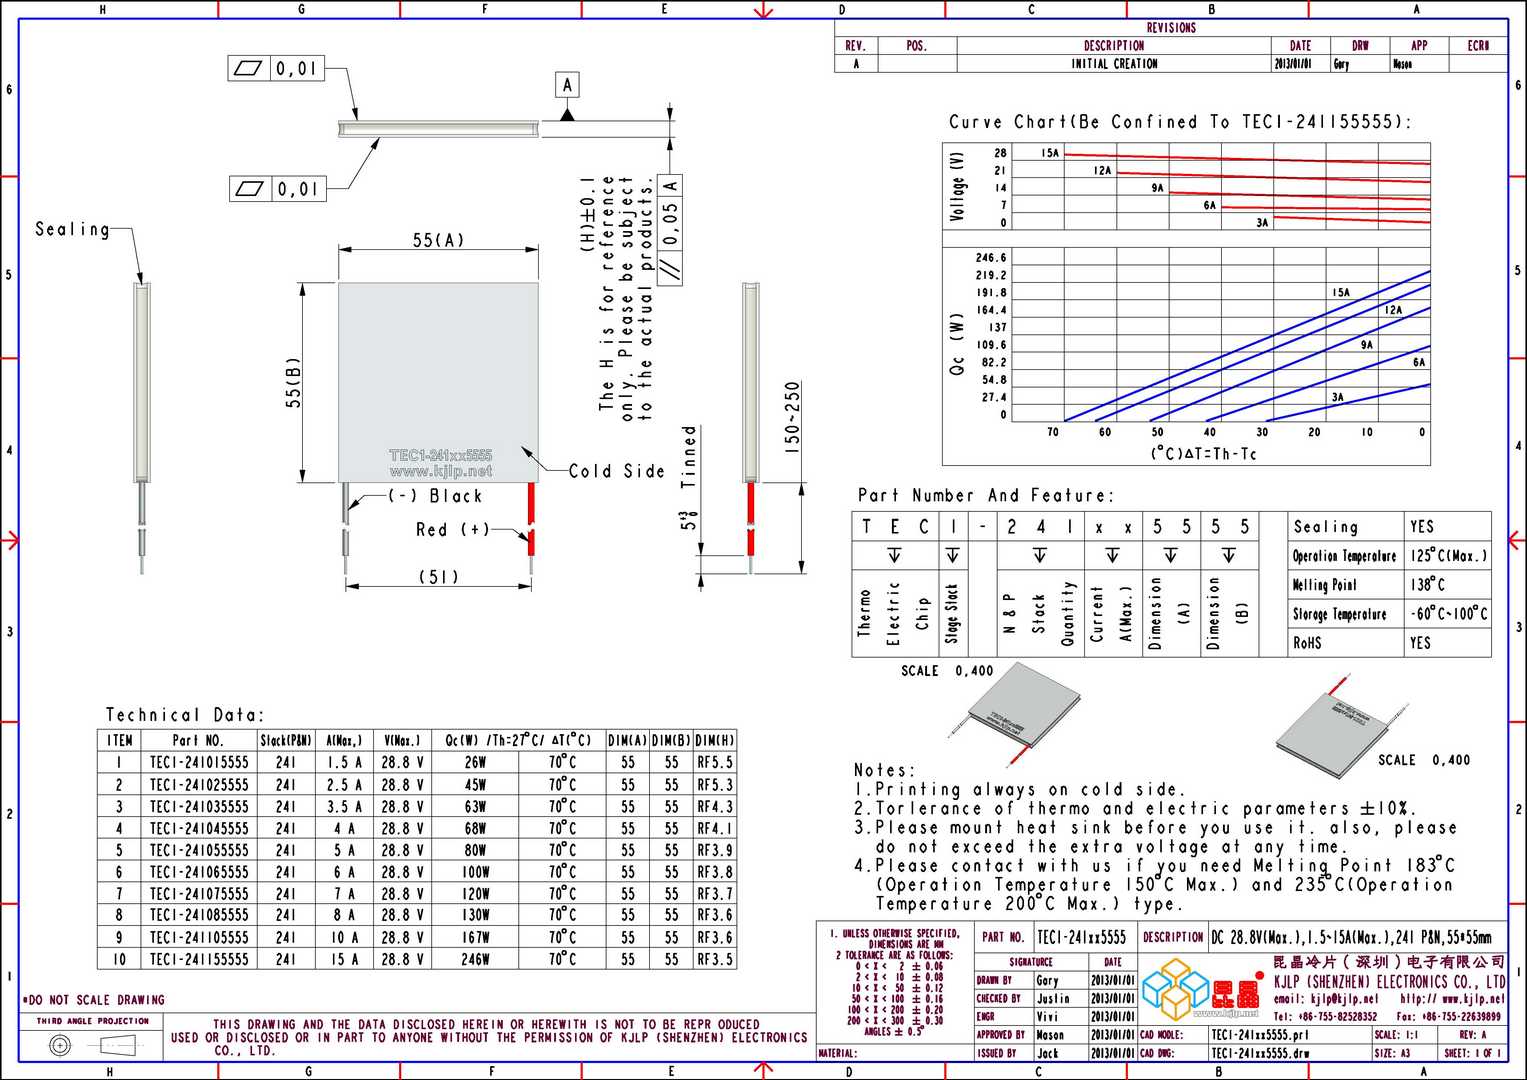
Task: Select part number TEC1-241155555 in table
Action: click(x=199, y=959)
